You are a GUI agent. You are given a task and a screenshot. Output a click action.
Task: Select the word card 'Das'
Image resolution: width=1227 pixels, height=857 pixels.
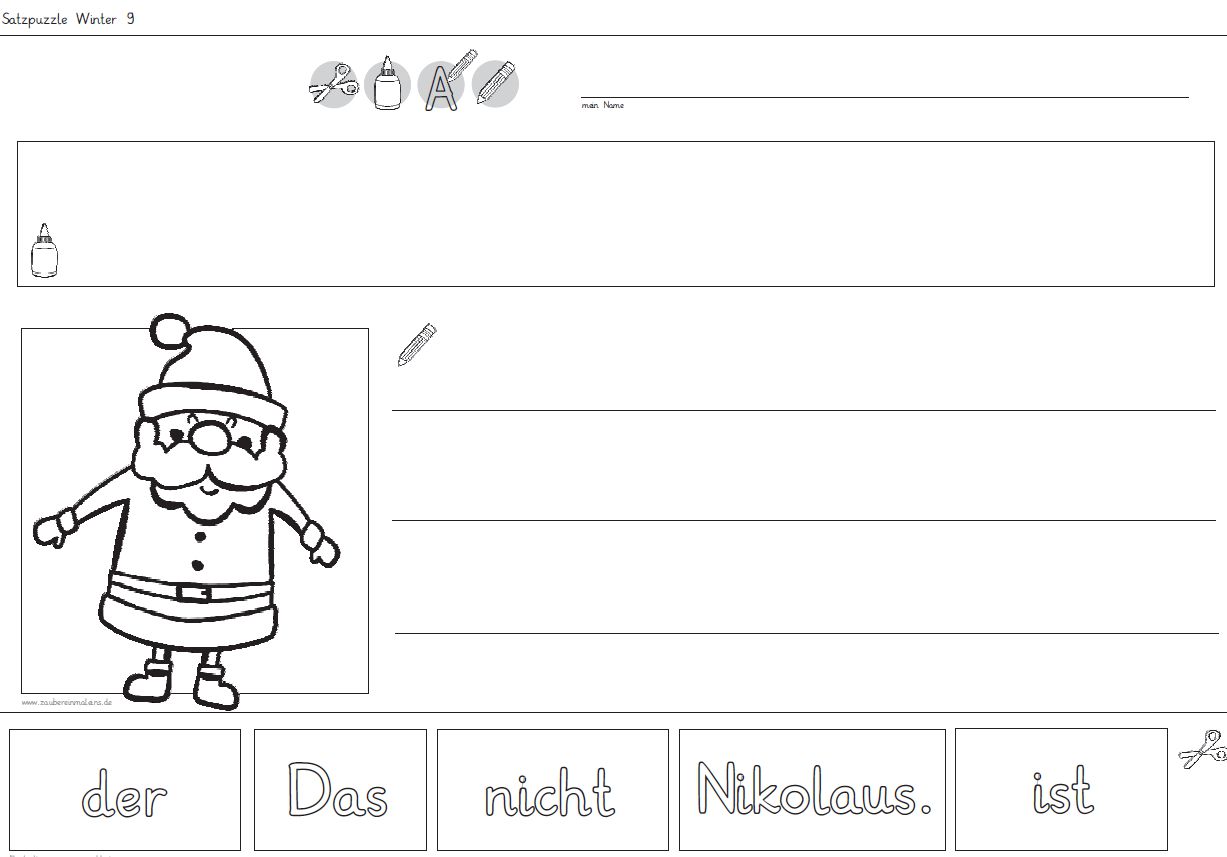click(340, 790)
